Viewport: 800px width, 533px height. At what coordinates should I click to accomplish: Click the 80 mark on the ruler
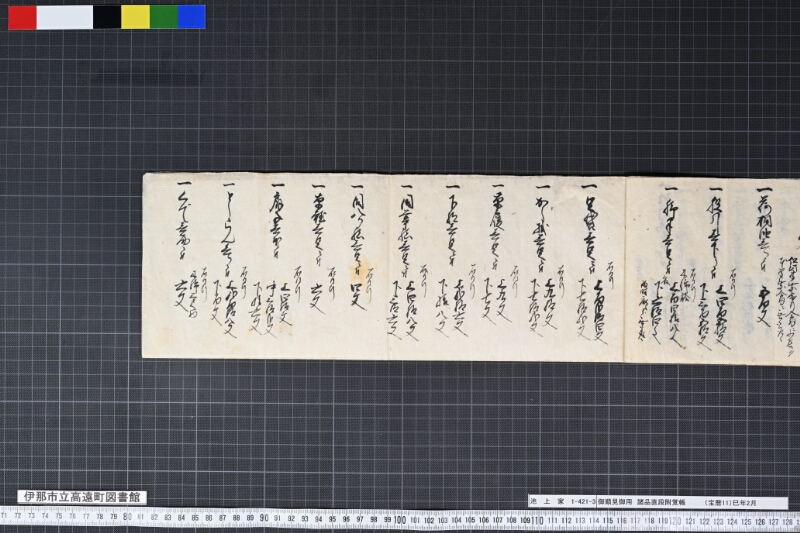(x=128, y=517)
